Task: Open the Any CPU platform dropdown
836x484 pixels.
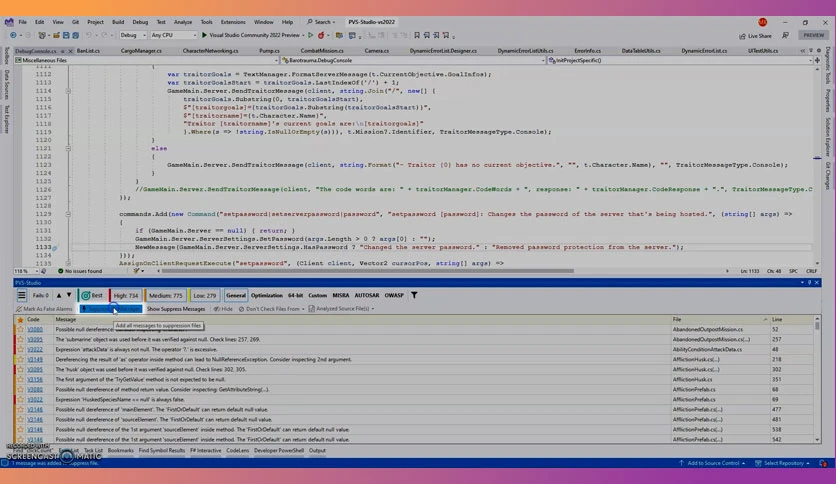Action: coord(174,35)
